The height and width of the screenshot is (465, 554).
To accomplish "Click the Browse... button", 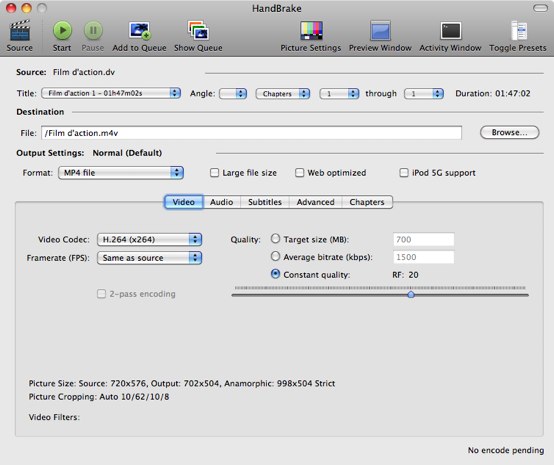I will [509, 133].
